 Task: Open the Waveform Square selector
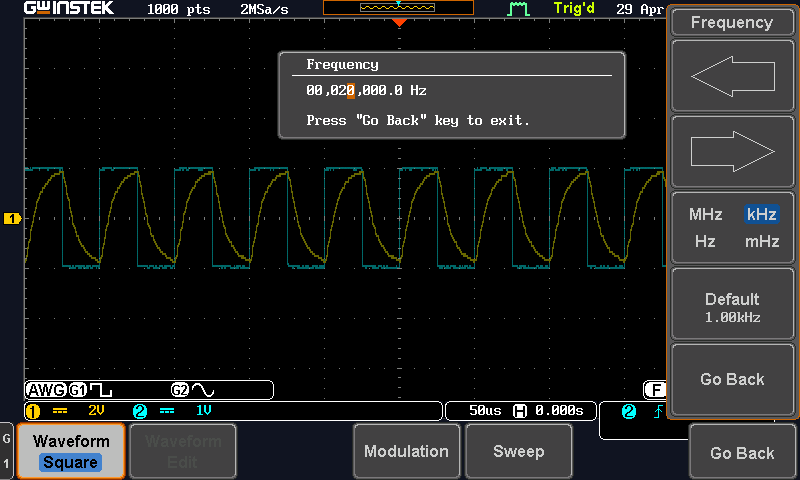coord(71,451)
